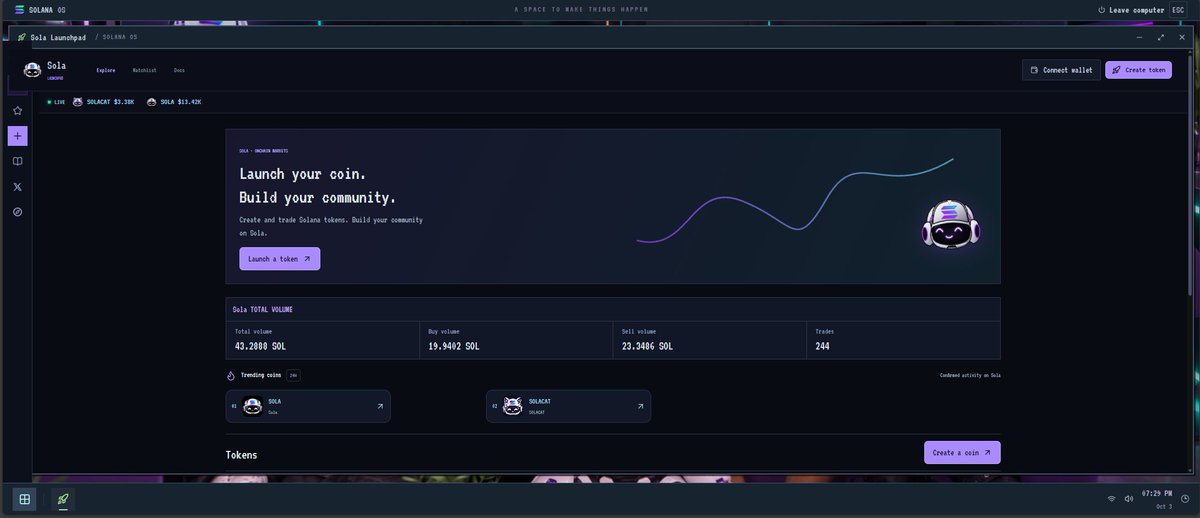The height and width of the screenshot is (518, 1200).
Task: Open the arrow on SOLACAT trending card
Action: pyautogui.click(x=640, y=406)
